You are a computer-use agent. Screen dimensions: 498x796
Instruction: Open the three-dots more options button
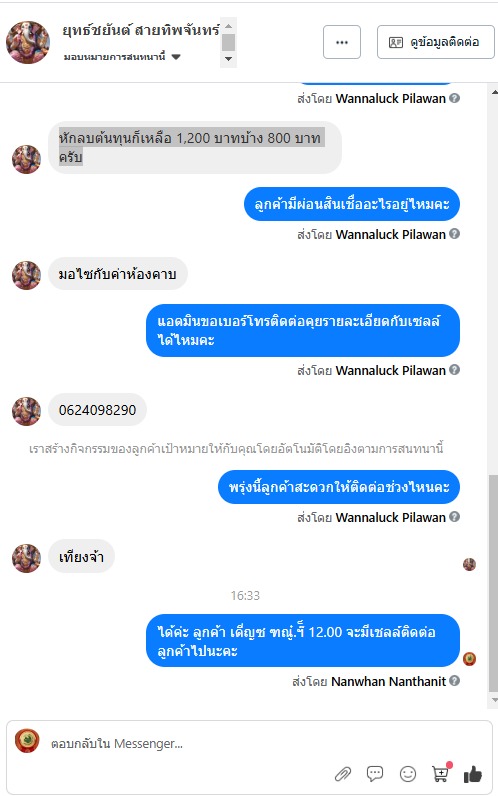point(342,42)
